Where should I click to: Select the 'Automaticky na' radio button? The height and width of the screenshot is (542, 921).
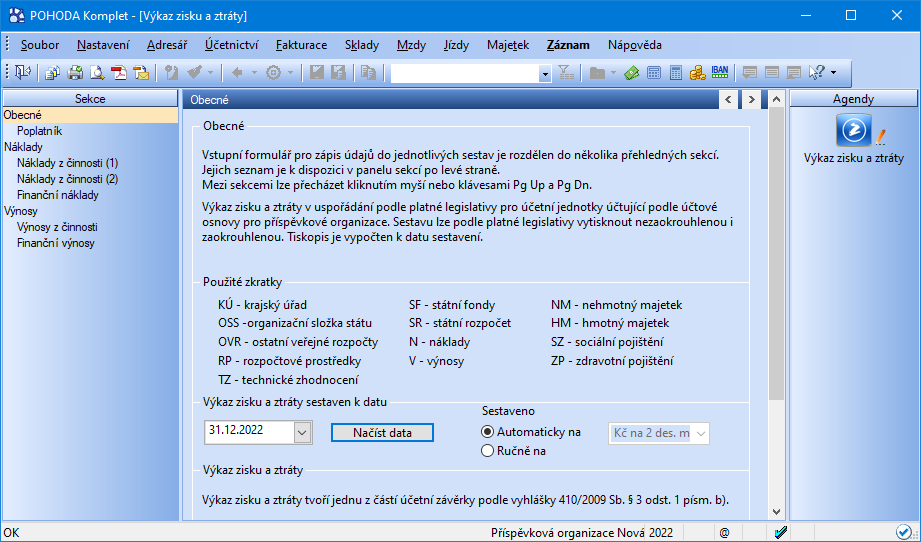click(x=488, y=432)
